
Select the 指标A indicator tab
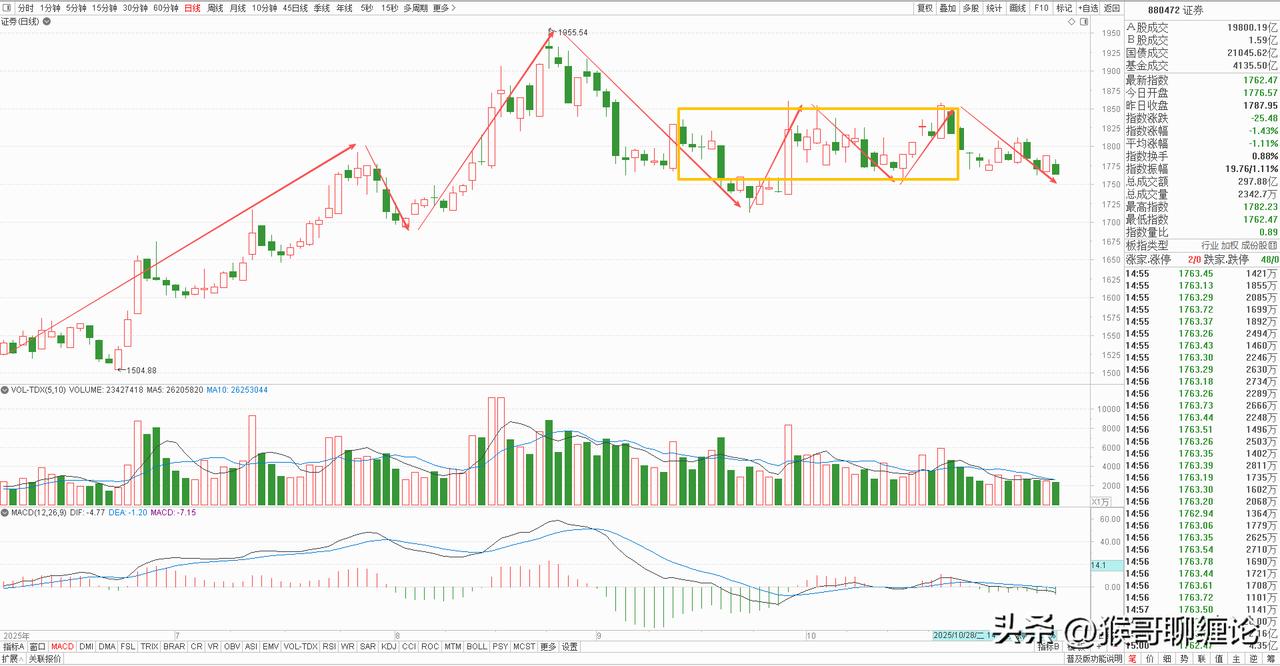pyautogui.click(x=13, y=646)
